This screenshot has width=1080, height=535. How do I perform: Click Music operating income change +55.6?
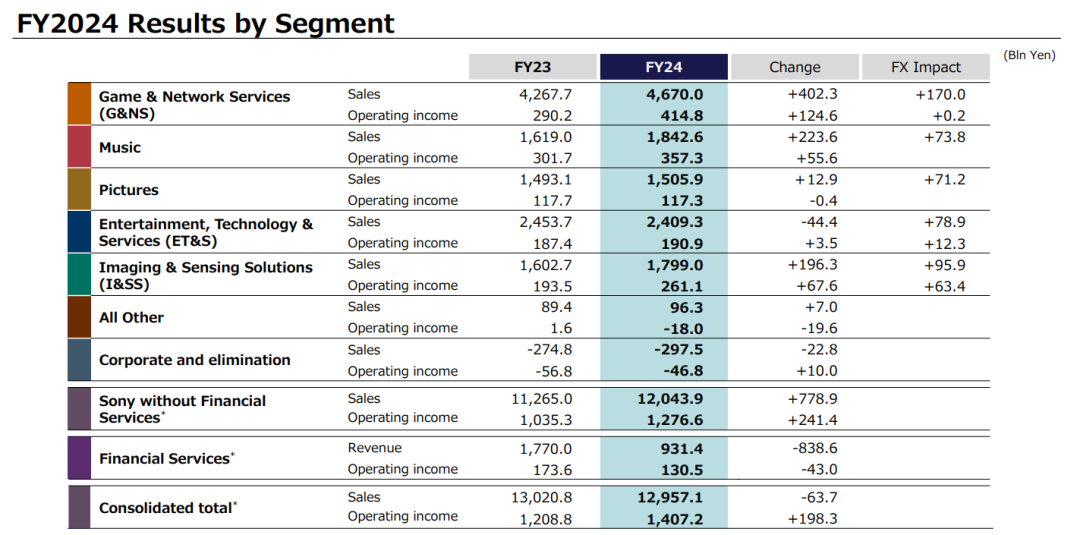(x=817, y=158)
